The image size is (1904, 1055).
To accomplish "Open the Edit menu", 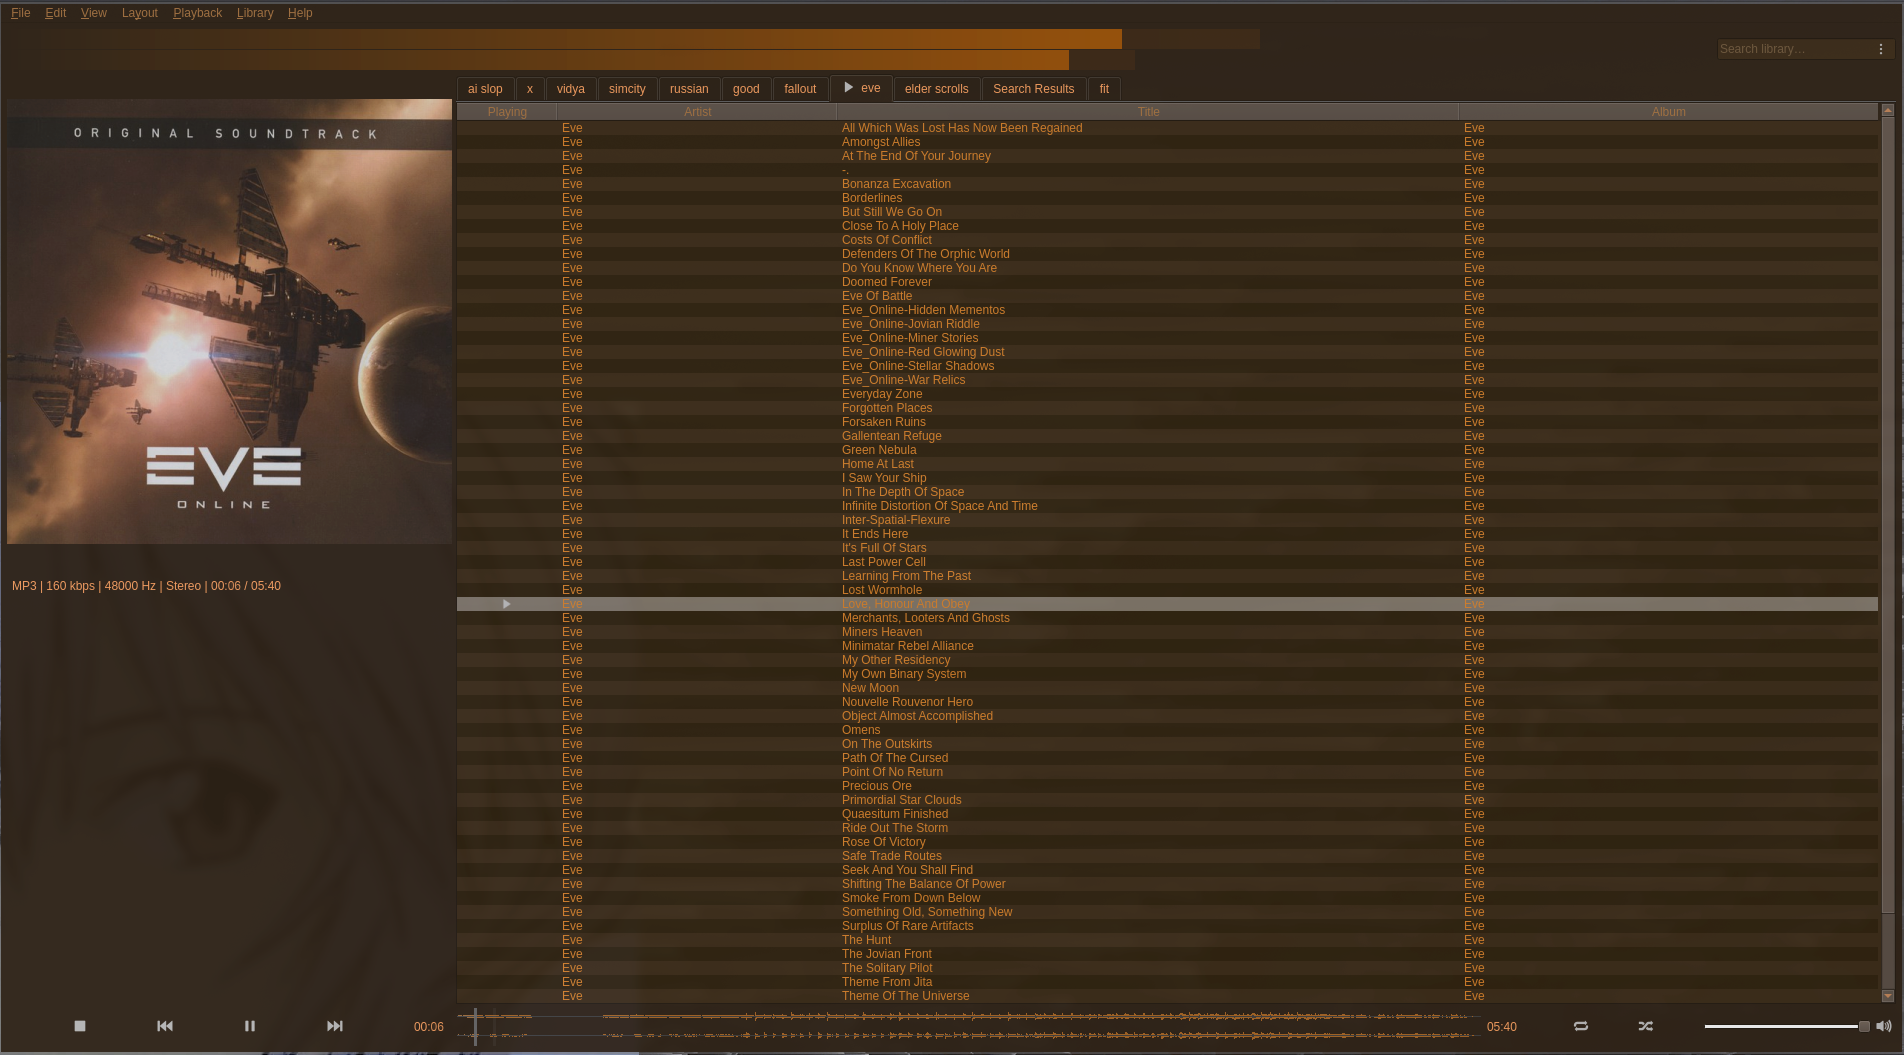I will point(56,13).
